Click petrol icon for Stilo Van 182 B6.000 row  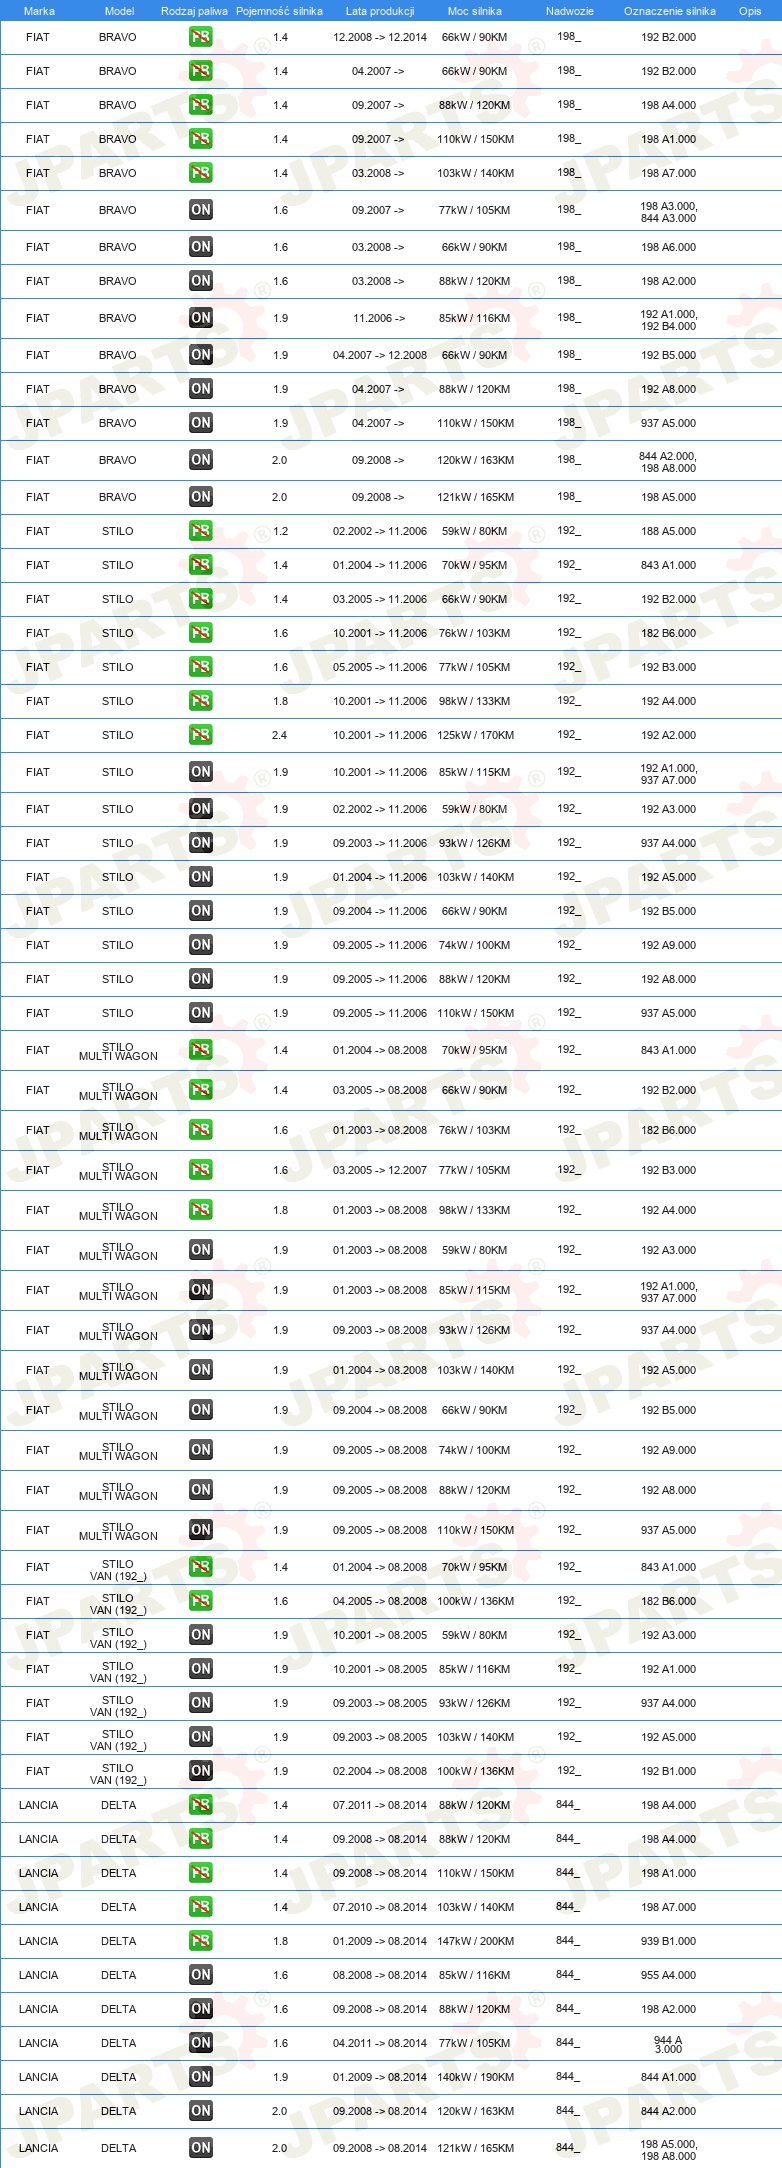tap(201, 1601)
